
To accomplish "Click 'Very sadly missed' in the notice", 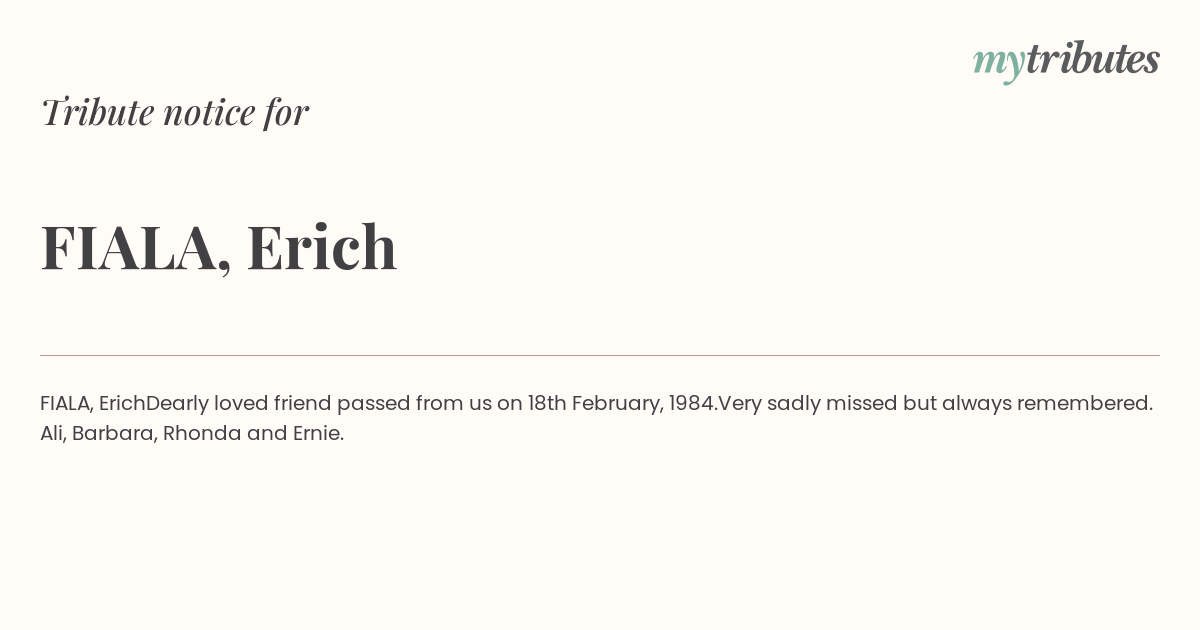I will pos(808,404).
